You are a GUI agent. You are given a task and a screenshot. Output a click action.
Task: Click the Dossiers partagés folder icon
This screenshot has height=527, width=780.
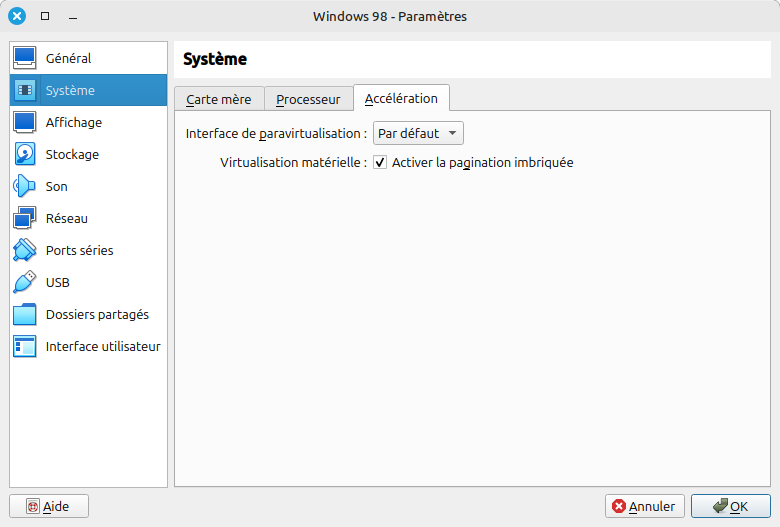(24, 315)
